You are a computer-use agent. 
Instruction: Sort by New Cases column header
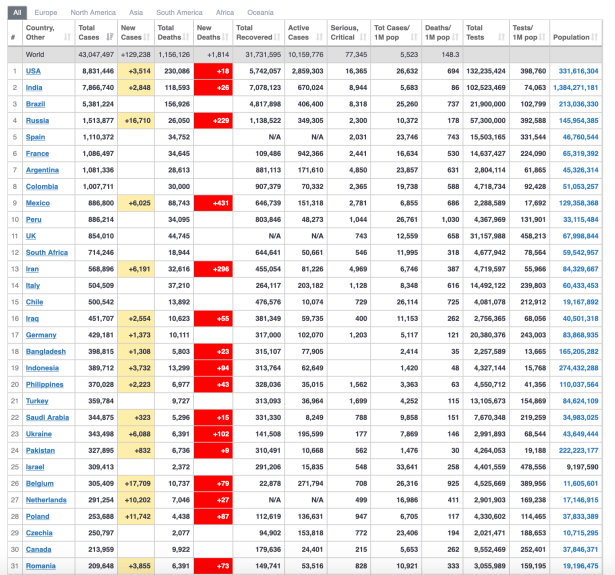click(135, 33)
